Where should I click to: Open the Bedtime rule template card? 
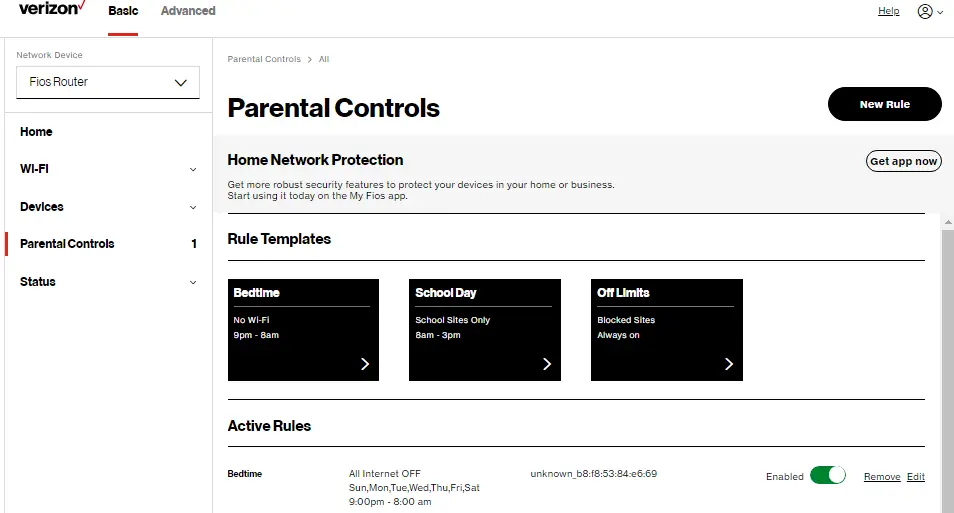(303, 330)
